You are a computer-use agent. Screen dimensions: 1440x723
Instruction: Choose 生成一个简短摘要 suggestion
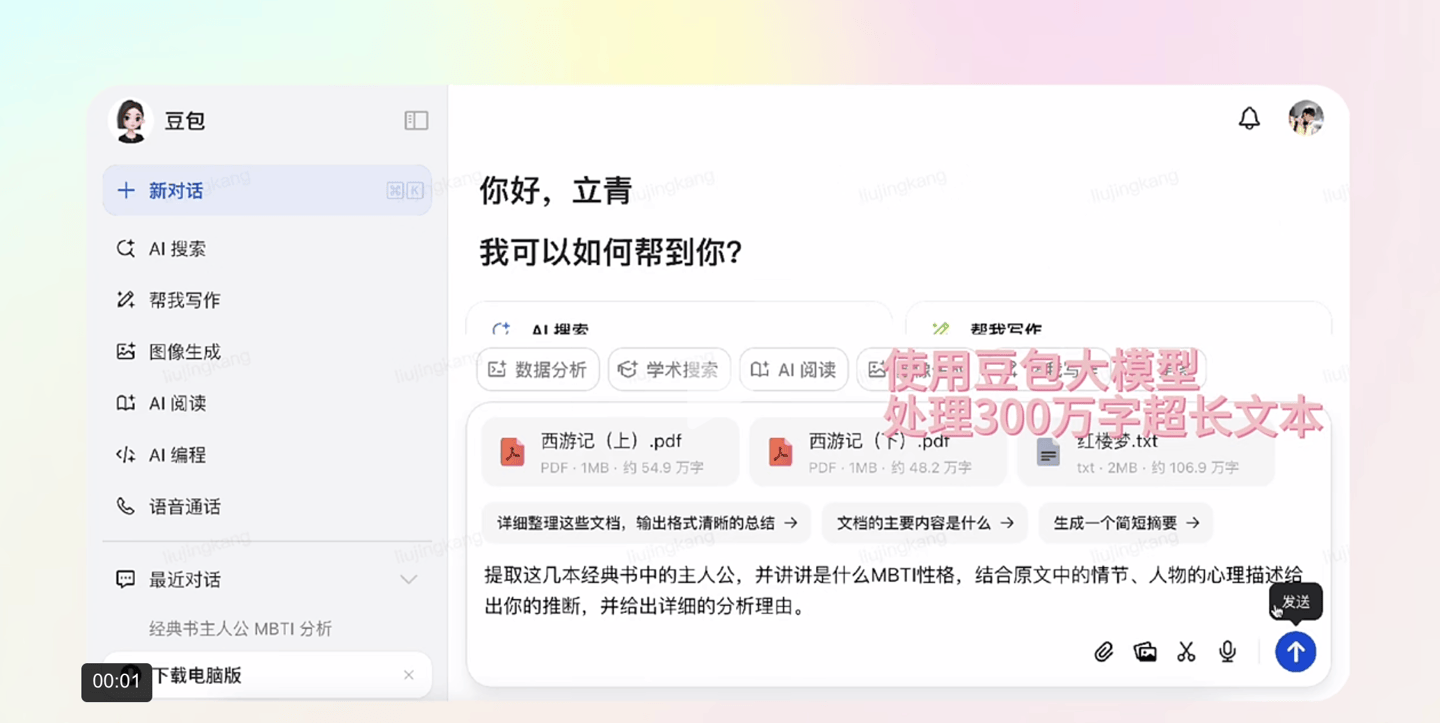1126,523
